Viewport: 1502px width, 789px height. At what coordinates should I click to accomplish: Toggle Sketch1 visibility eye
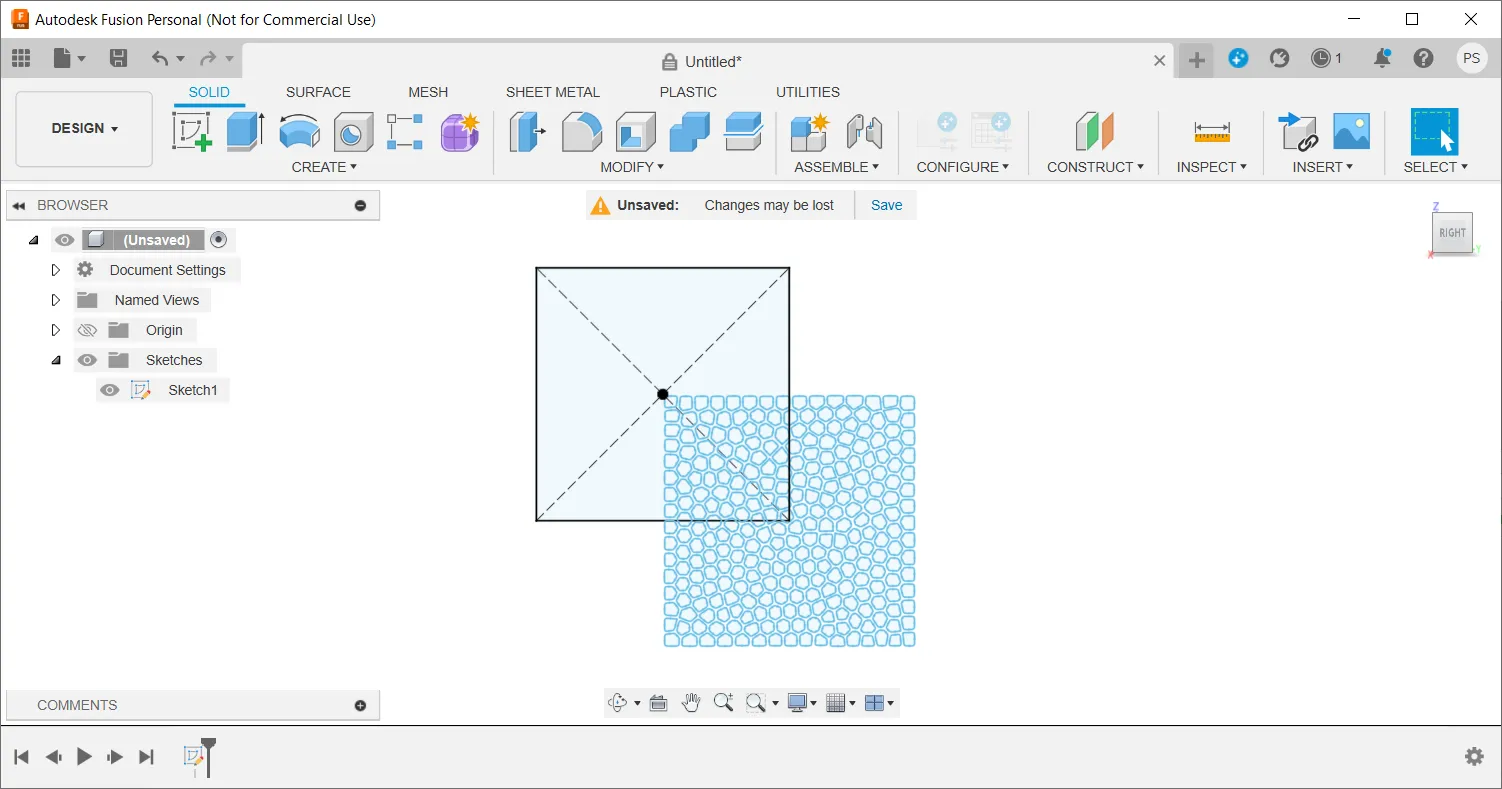(x=110, y=390)
